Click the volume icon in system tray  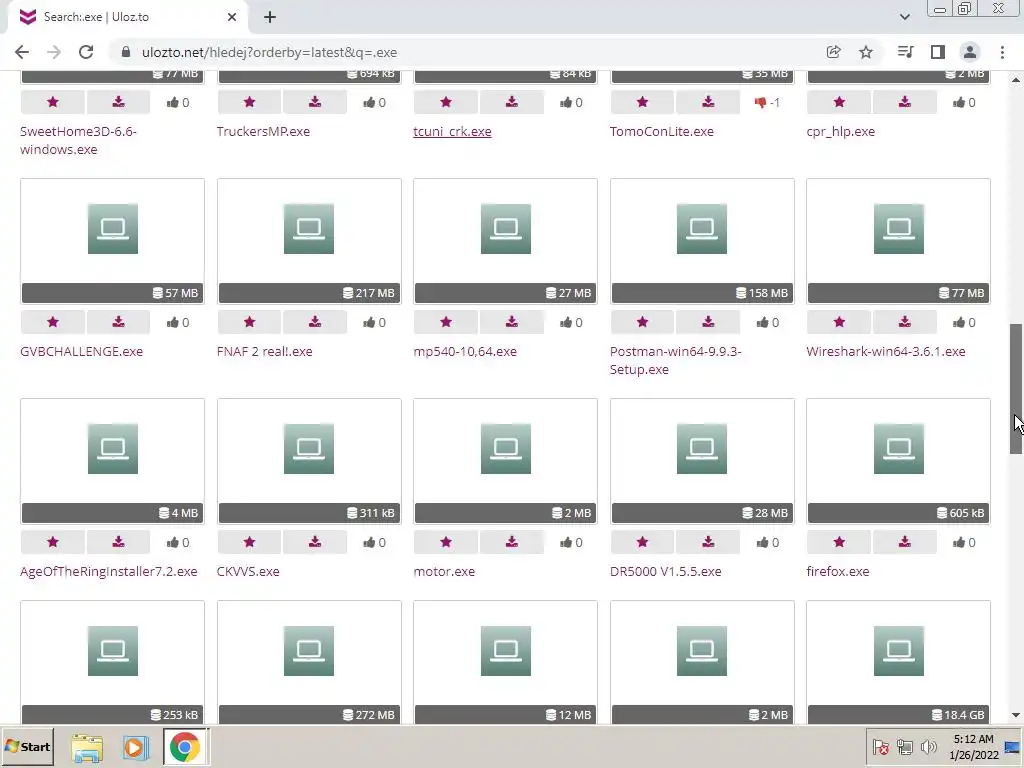tap(928, 746)
